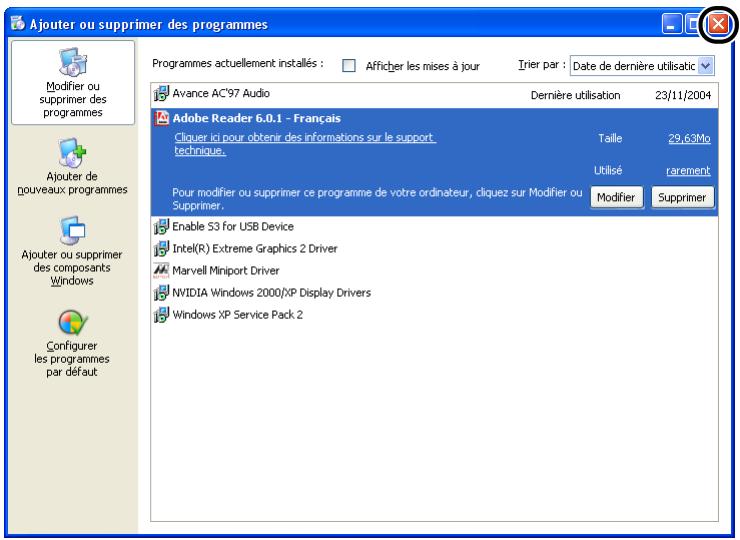Image resolution: width=740 pixels, height=540 pixels.
Task: Select Windows XP Service Pack 2 entry
Action: point(237,314)
